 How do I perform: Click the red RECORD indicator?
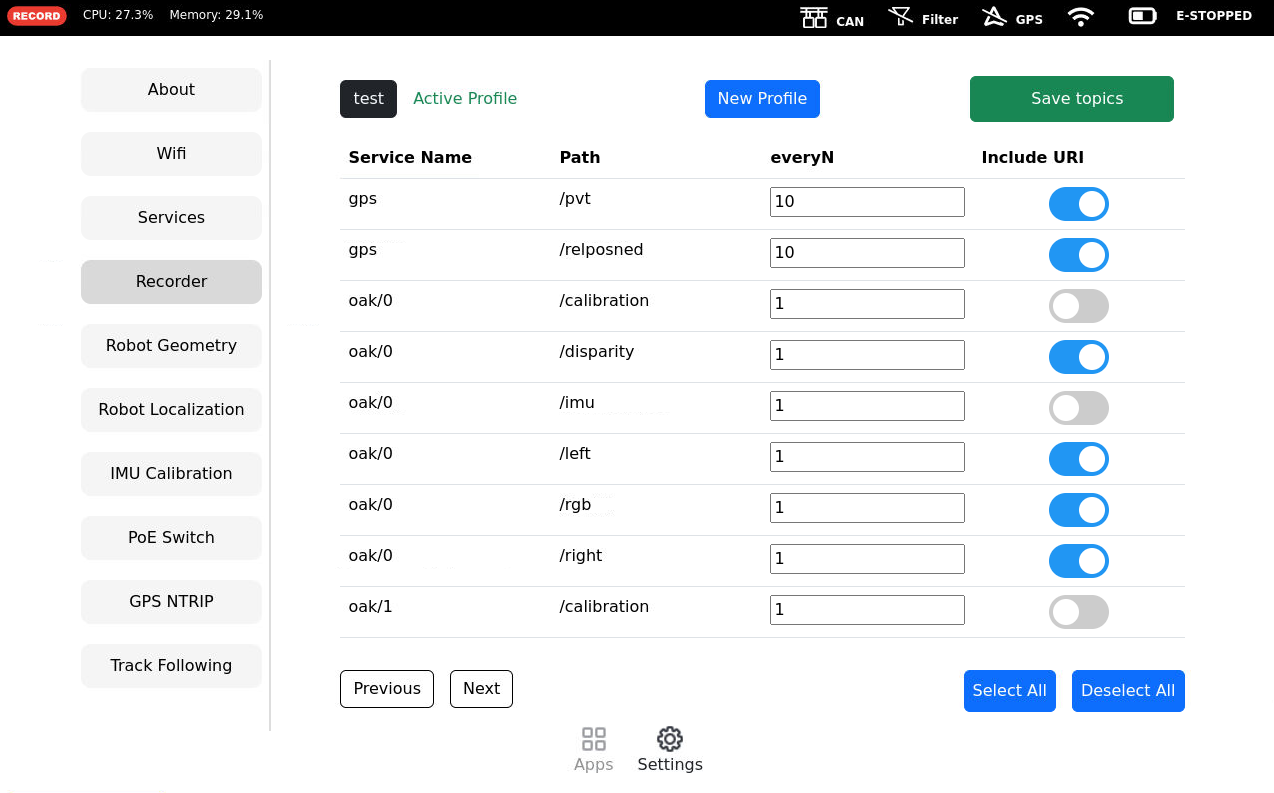pos(37,16)
